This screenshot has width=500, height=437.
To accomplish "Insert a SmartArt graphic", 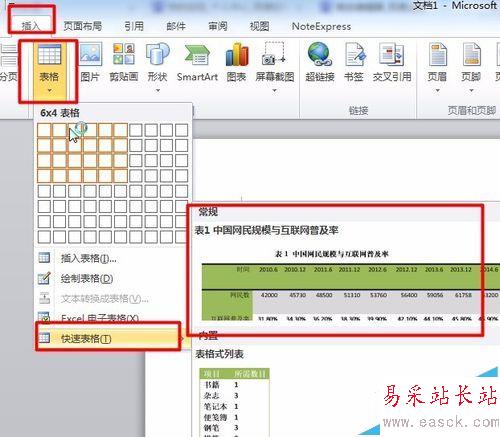I will [197, 63].
